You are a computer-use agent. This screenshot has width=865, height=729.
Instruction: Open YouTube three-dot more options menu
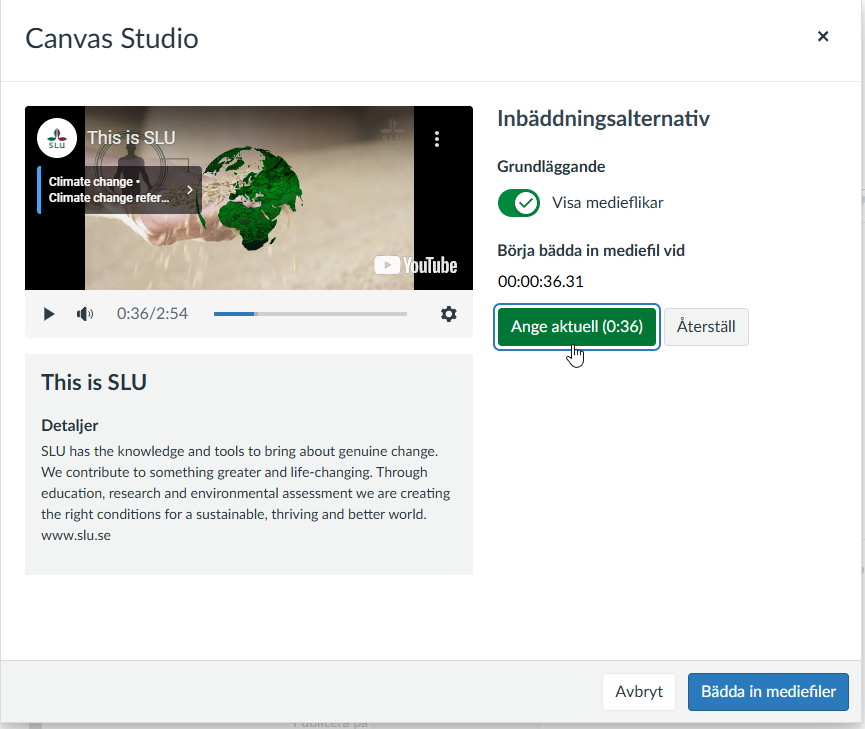tap(437, 139)
